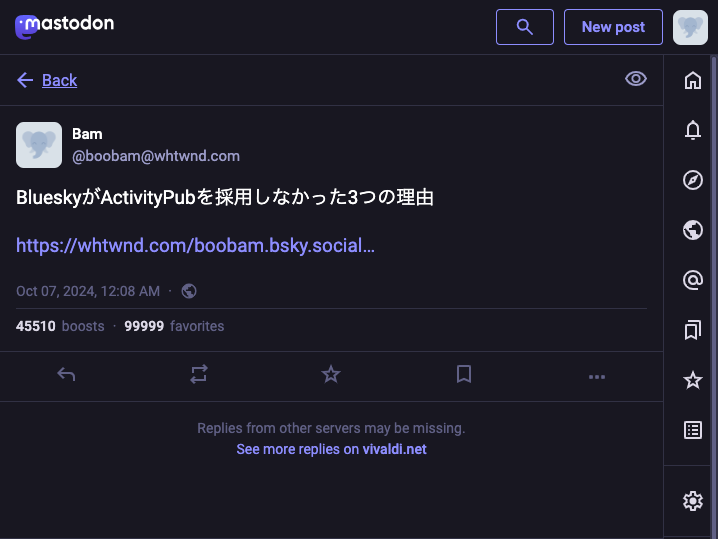718x539 pixels.
Task: Open Explore compass icon
Action: tap(692, 180)
